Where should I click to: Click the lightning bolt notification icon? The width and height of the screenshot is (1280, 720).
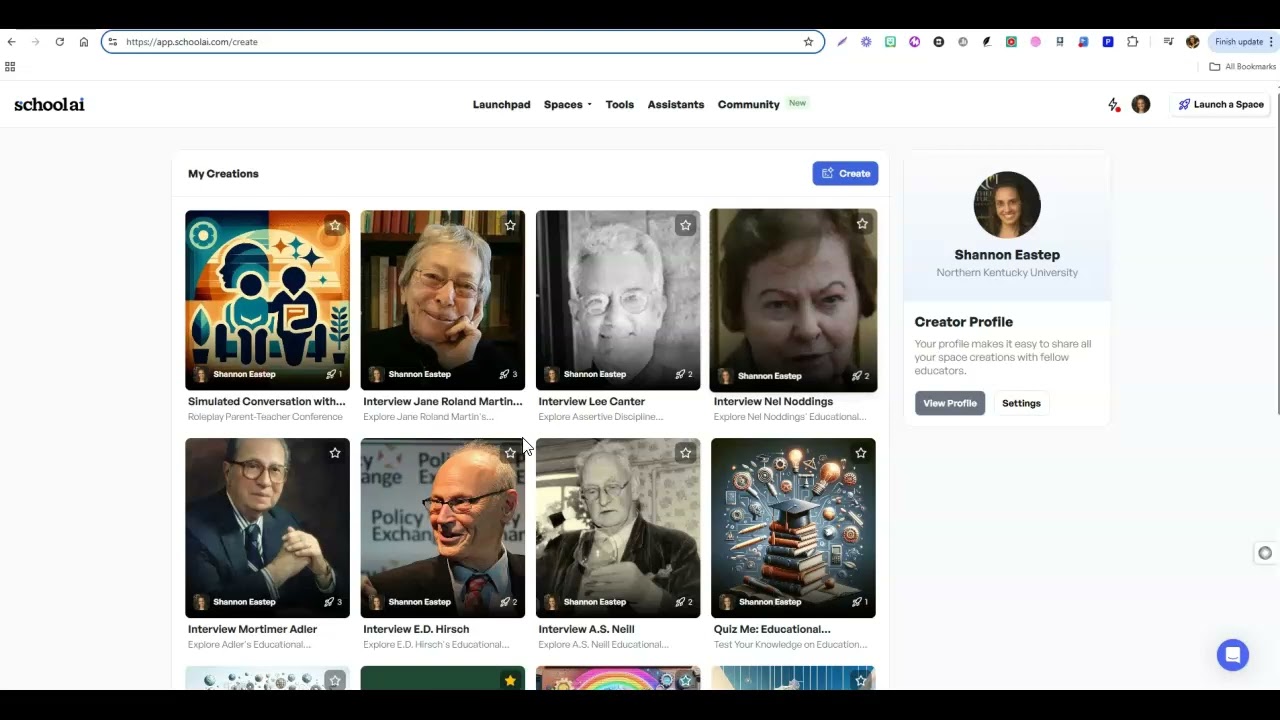(x=1113, y=104)
